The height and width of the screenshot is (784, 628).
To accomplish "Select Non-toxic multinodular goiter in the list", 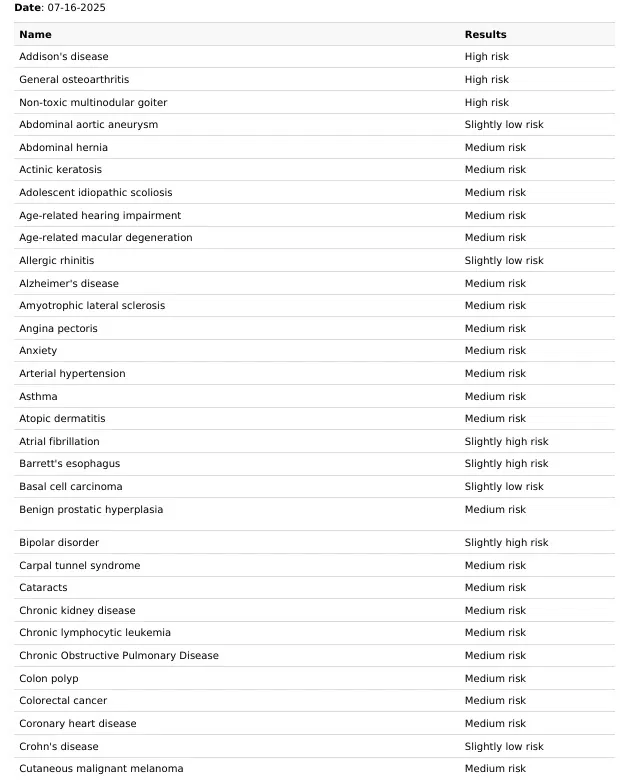I will (93, 103).
